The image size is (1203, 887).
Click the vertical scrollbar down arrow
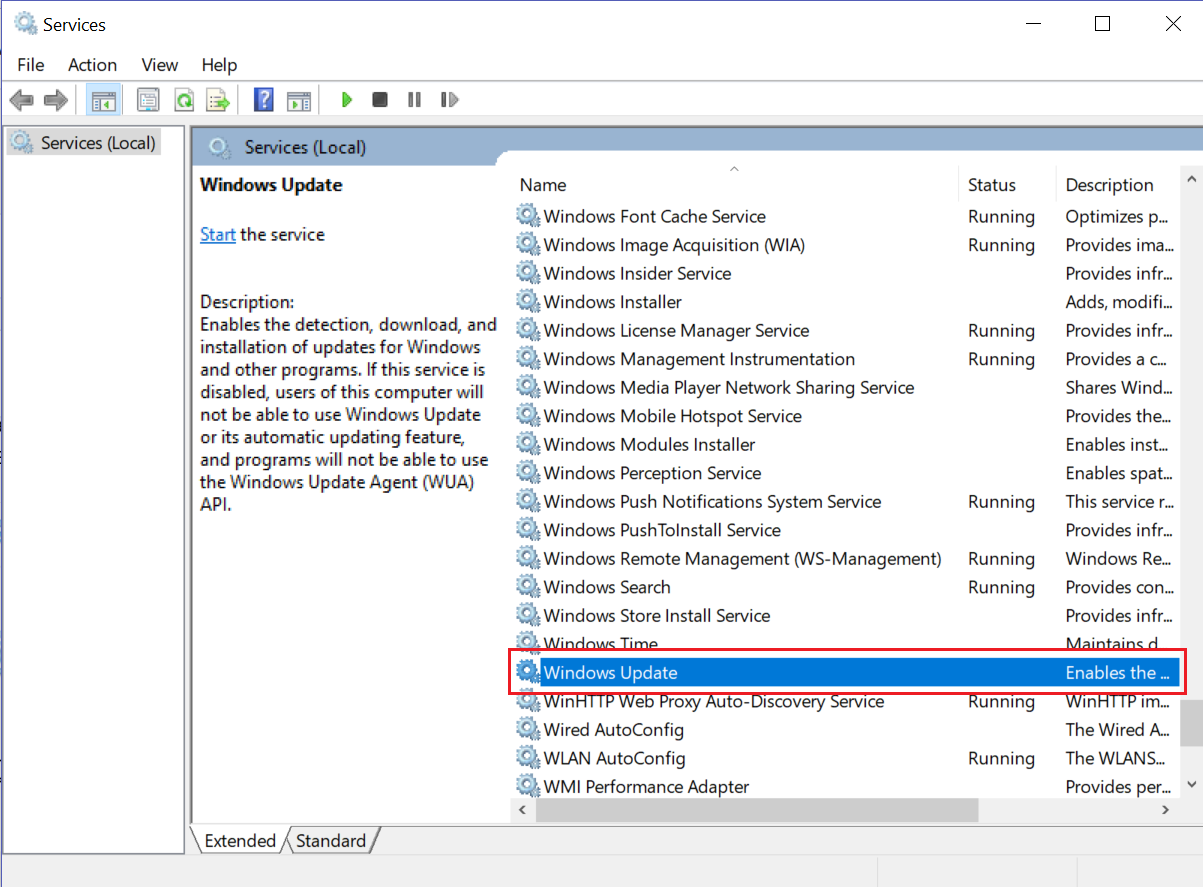[1191, 785]
